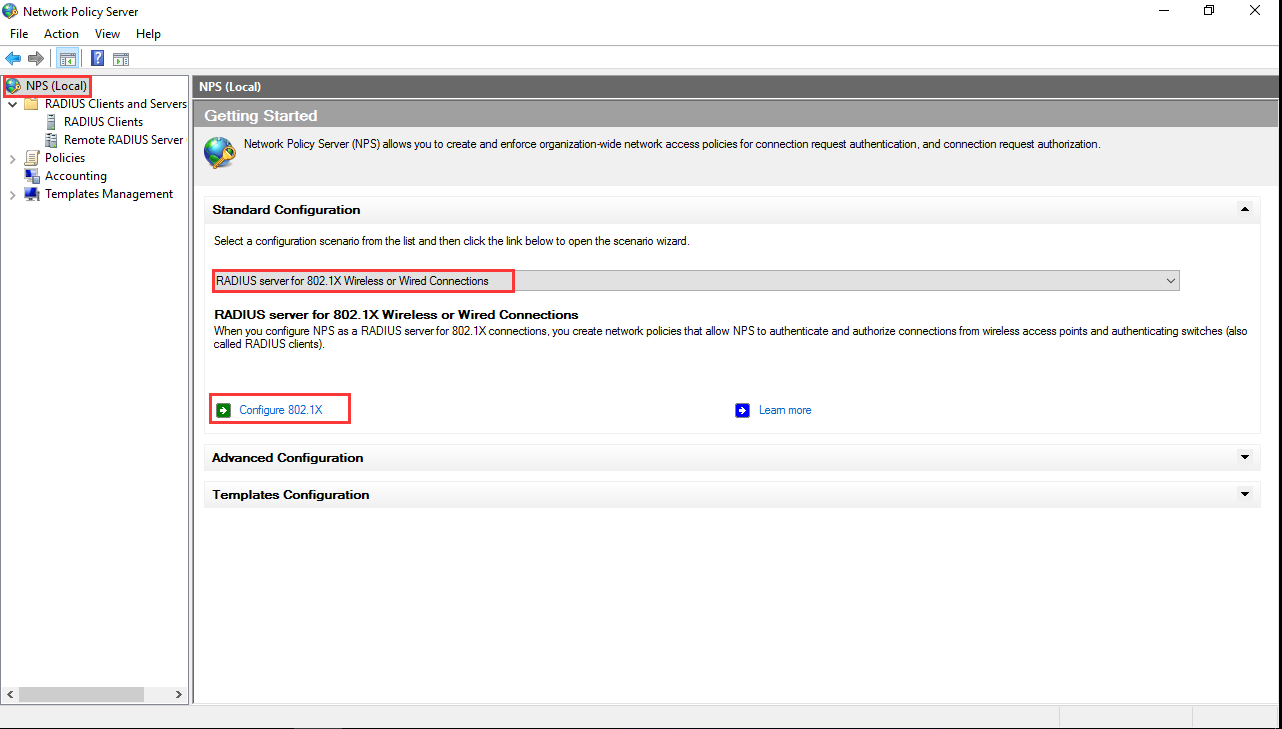Screen dimensions: 1282x729
Task: Click the blue arrow icon beside Learn more
Action: 742,410
